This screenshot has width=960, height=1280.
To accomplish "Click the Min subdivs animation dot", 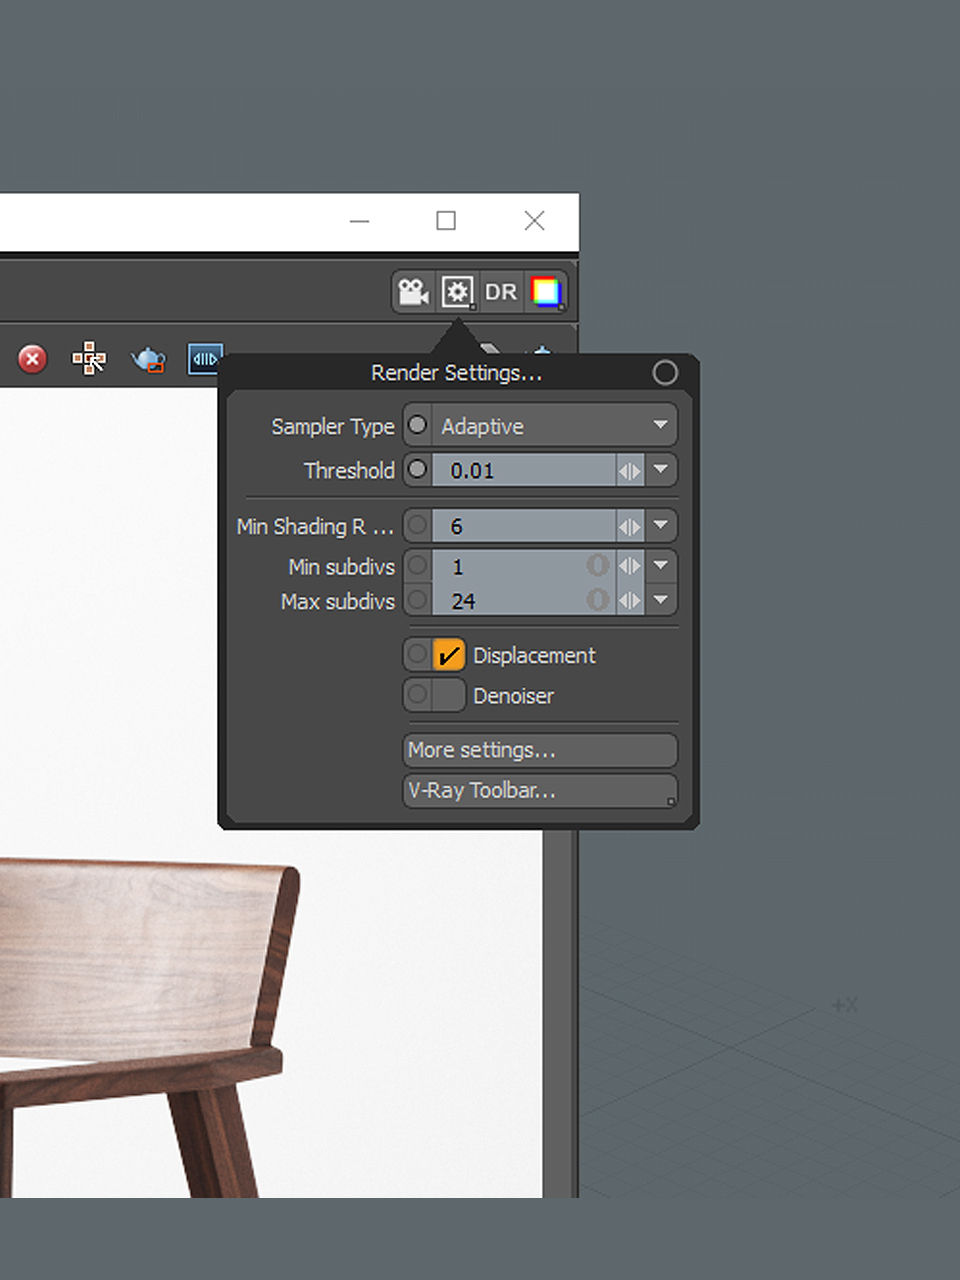I will click(418, 566).
